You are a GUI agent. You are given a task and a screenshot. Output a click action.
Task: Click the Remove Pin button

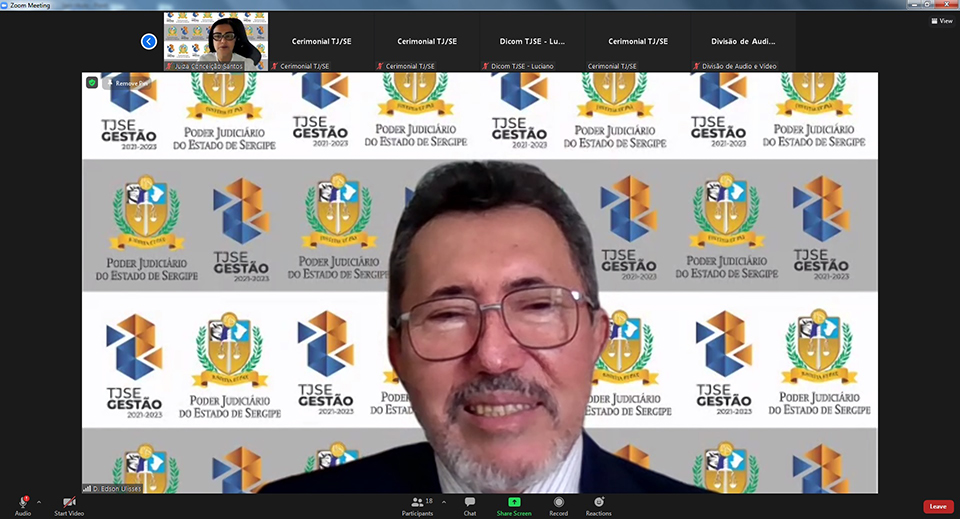pyautogui.click(x=129, y=83)
